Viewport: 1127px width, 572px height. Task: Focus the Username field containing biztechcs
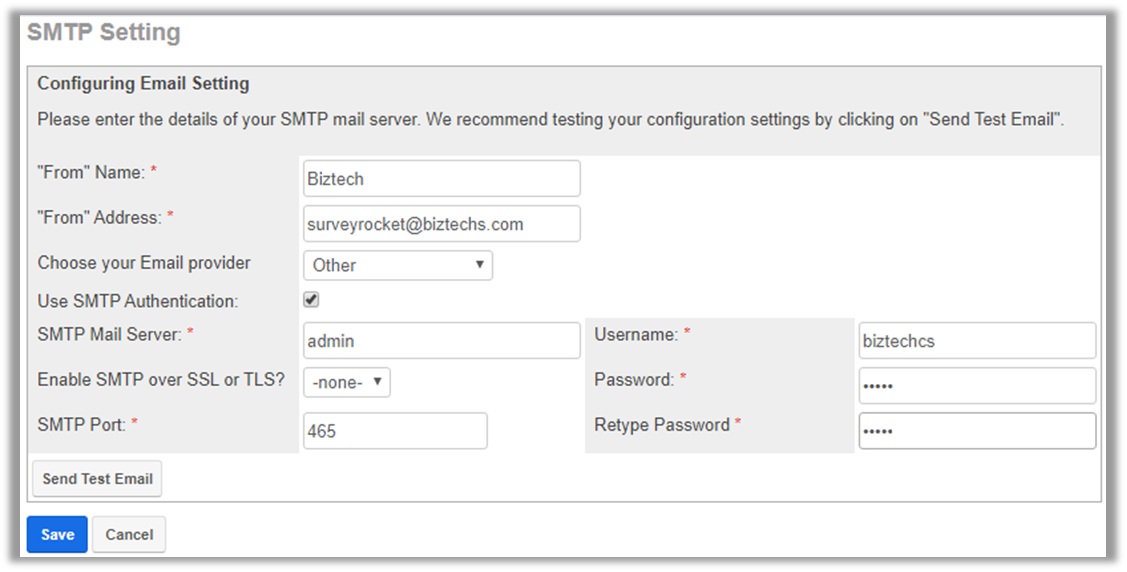tap(977, 341)
